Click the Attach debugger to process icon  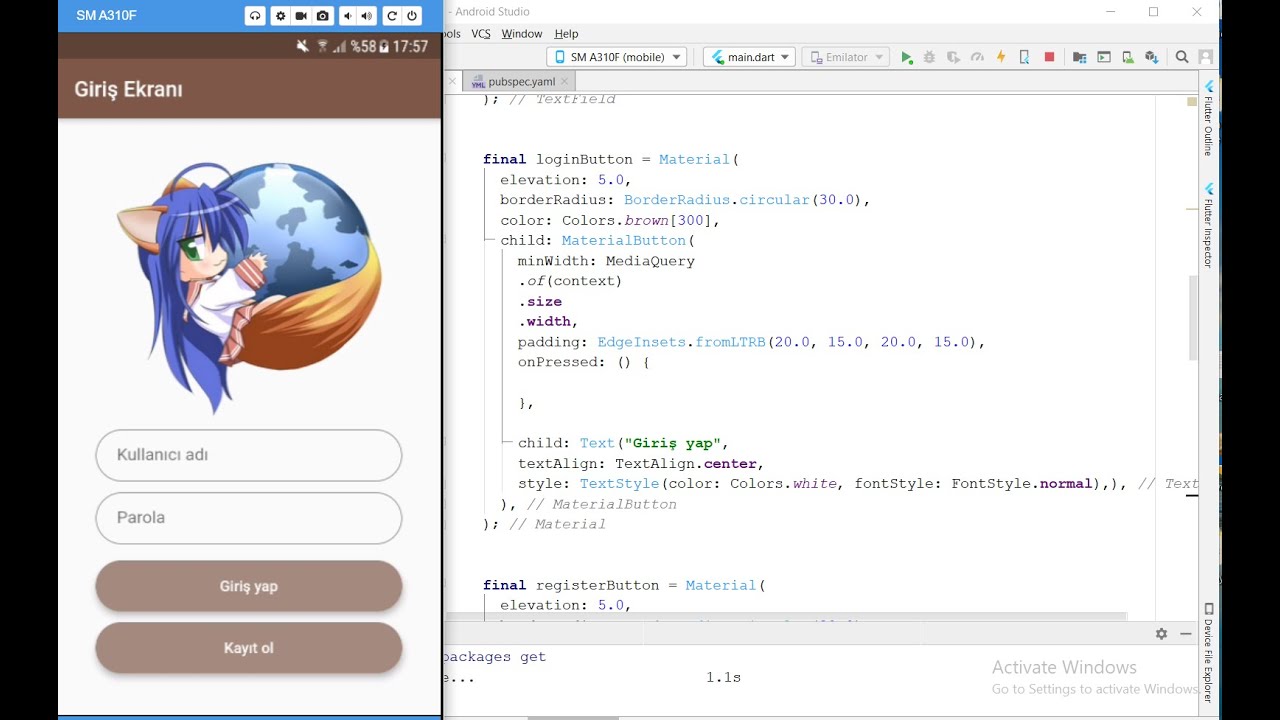coord(1024,58)
